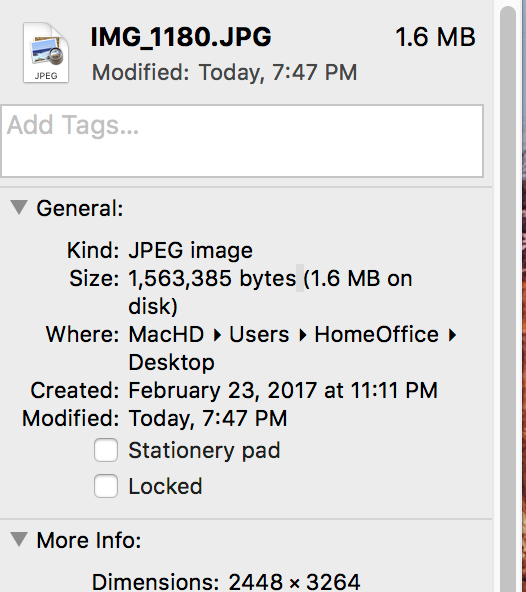The height and width of the screenshot is (592, 526).
Task: Click the 1,563,385 bytes size value
Action: tap(212, 279)
